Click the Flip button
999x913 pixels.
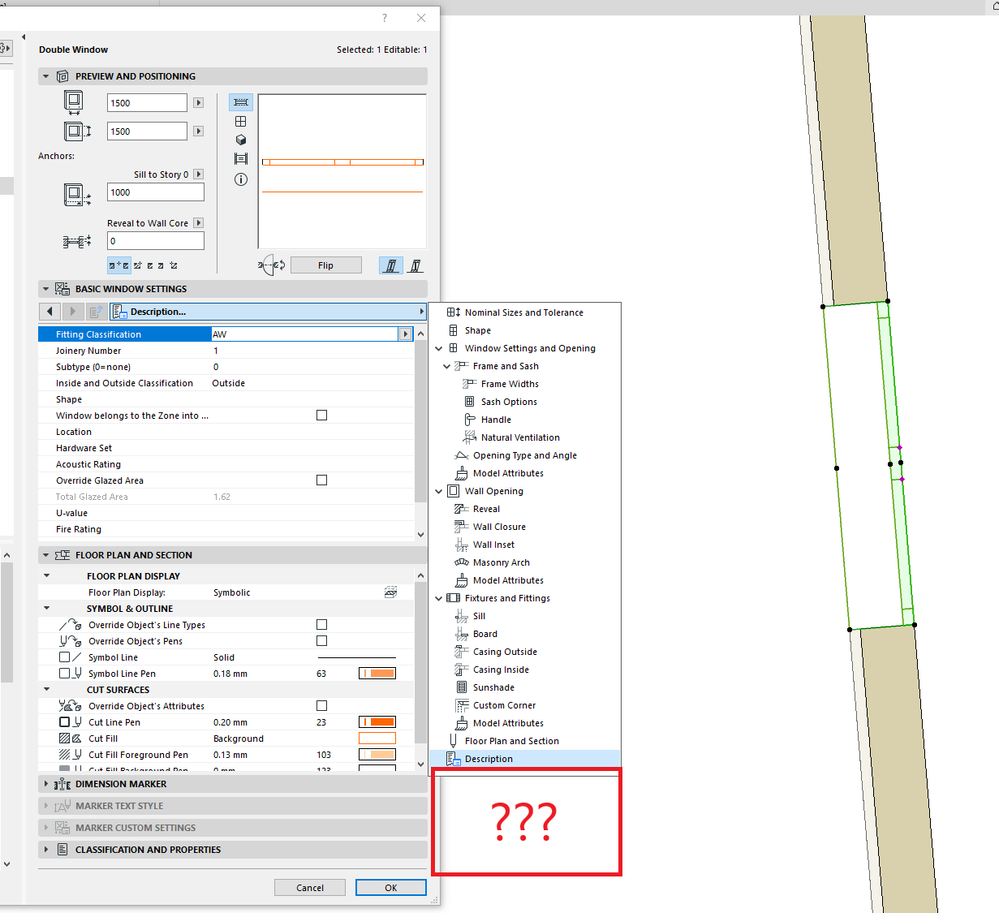[326, 266]
